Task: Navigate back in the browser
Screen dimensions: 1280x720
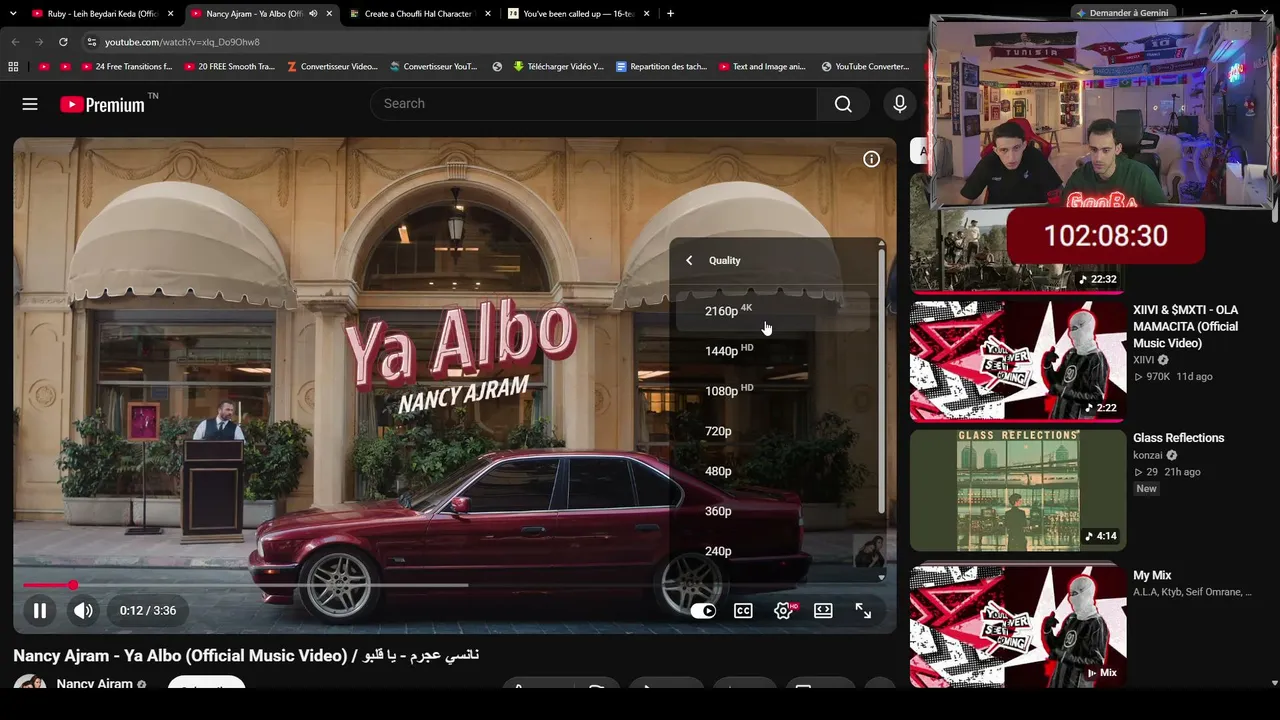Action: pyautogui.click(x=15, y=42)
